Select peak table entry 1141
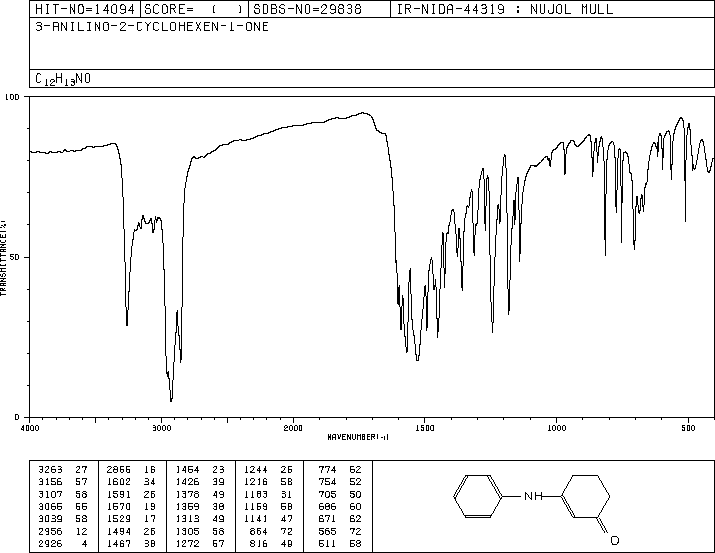This screenshot has width=715, height=553. tap(256, 519)
